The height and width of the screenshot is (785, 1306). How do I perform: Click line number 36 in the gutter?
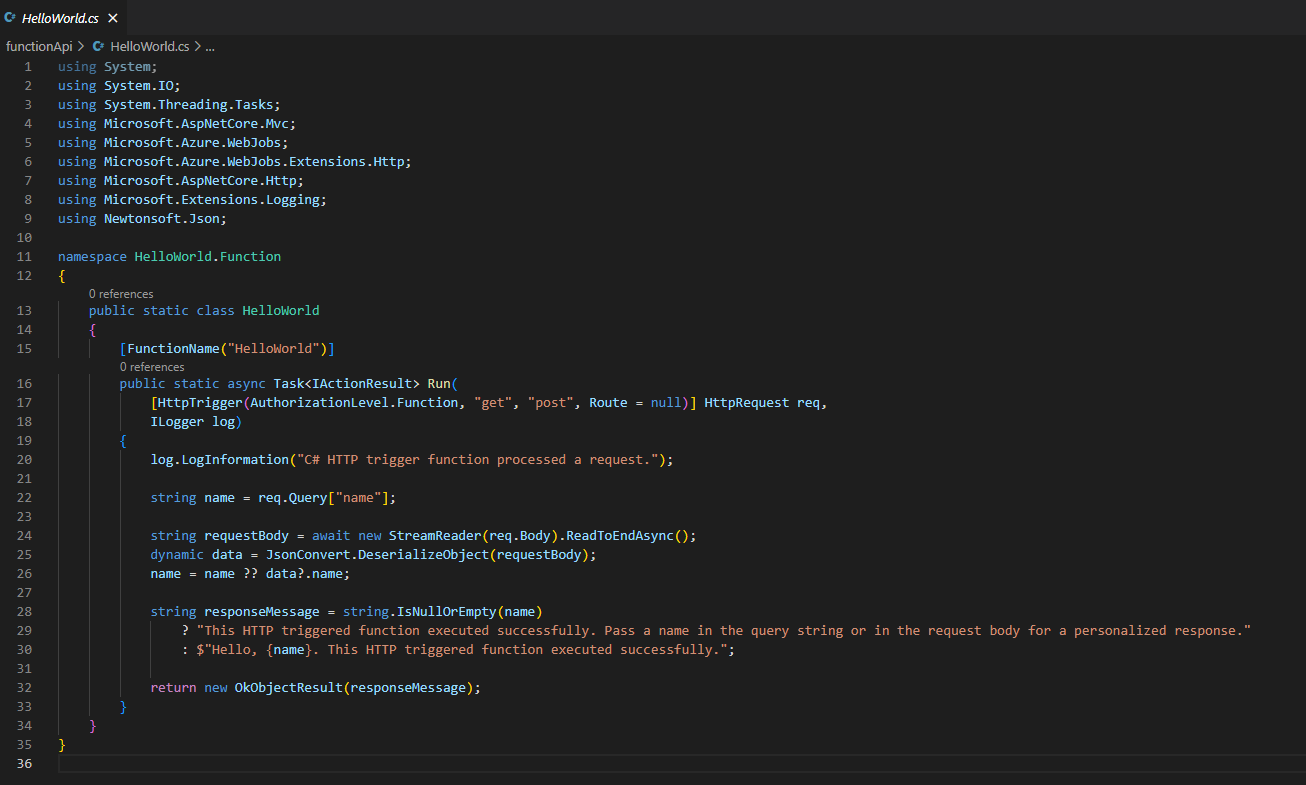[23, 764]
